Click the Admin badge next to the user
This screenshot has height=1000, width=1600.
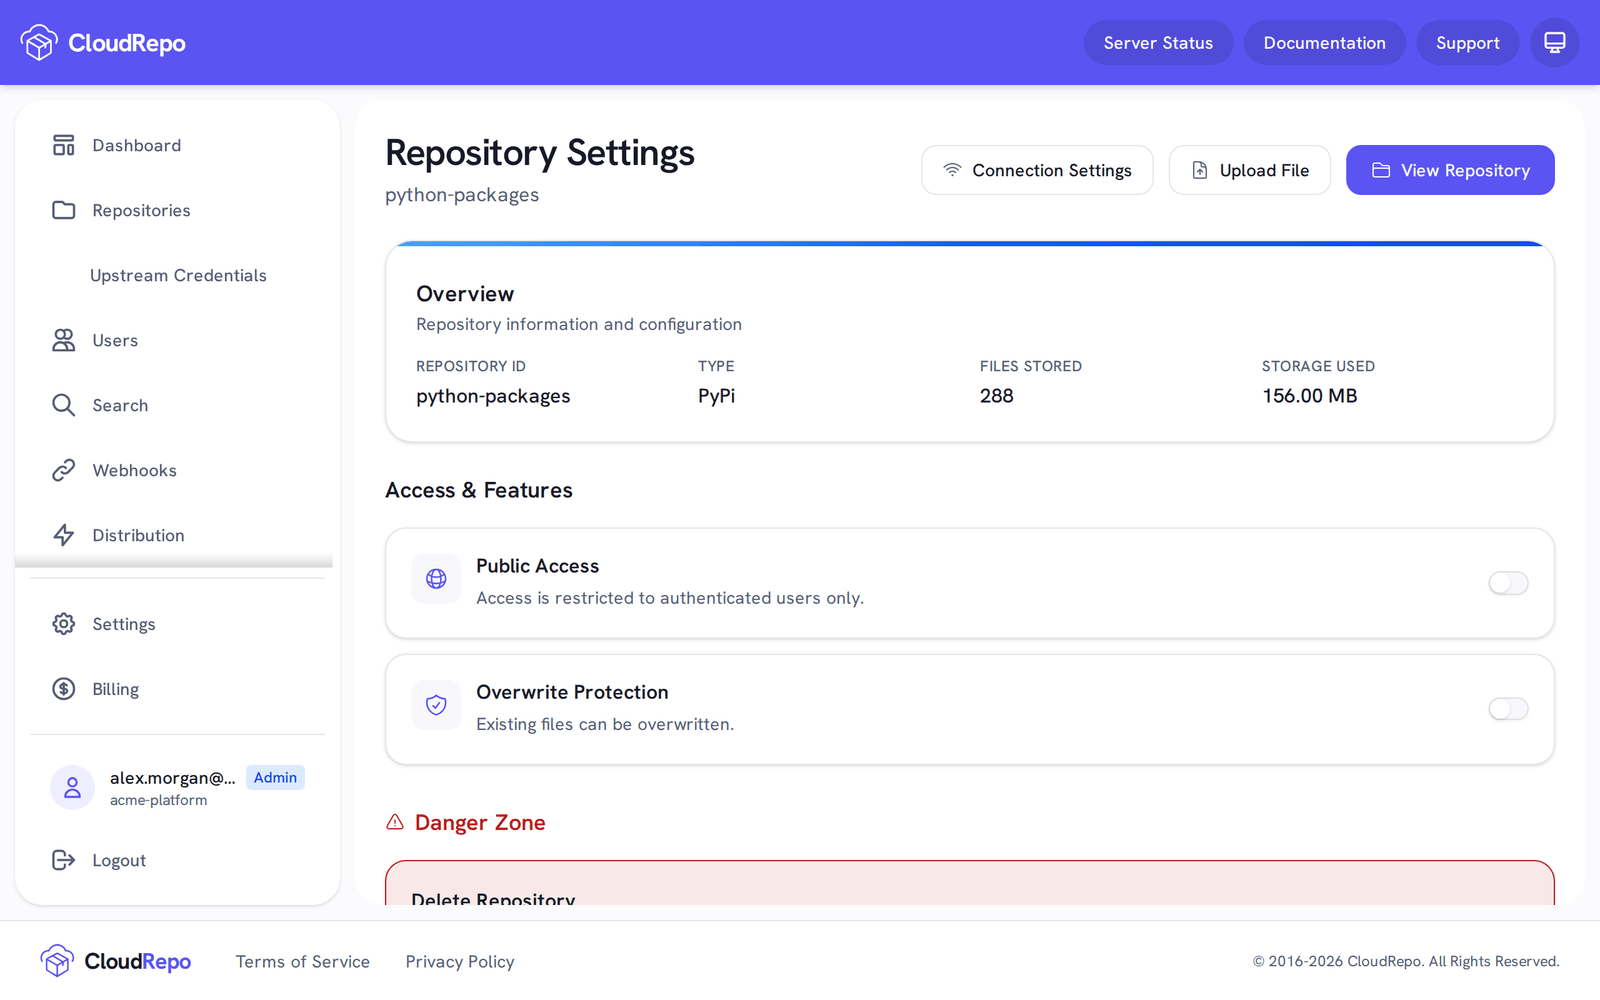tap(275, 778)
